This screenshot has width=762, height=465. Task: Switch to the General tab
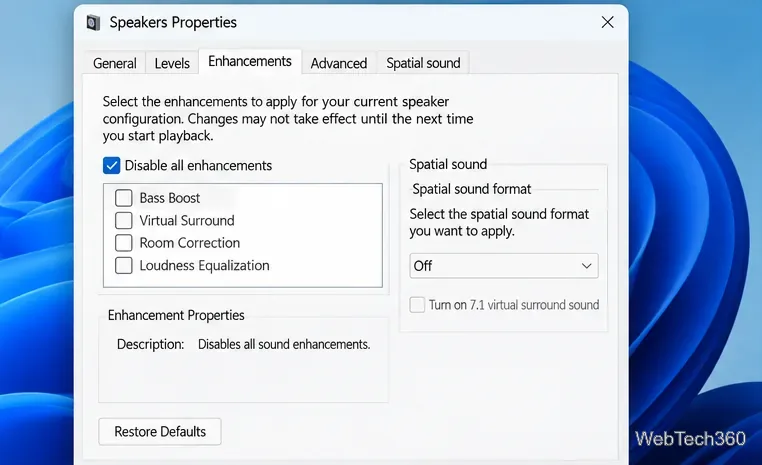click(115, 63)
